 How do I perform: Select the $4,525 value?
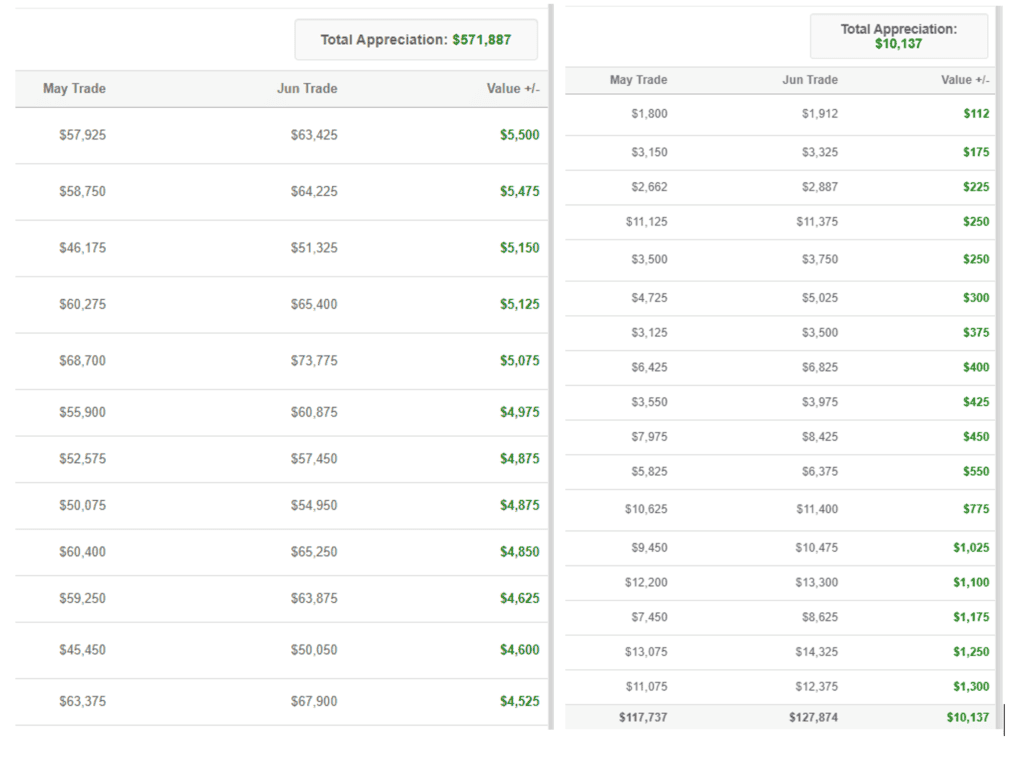[520, 702]
